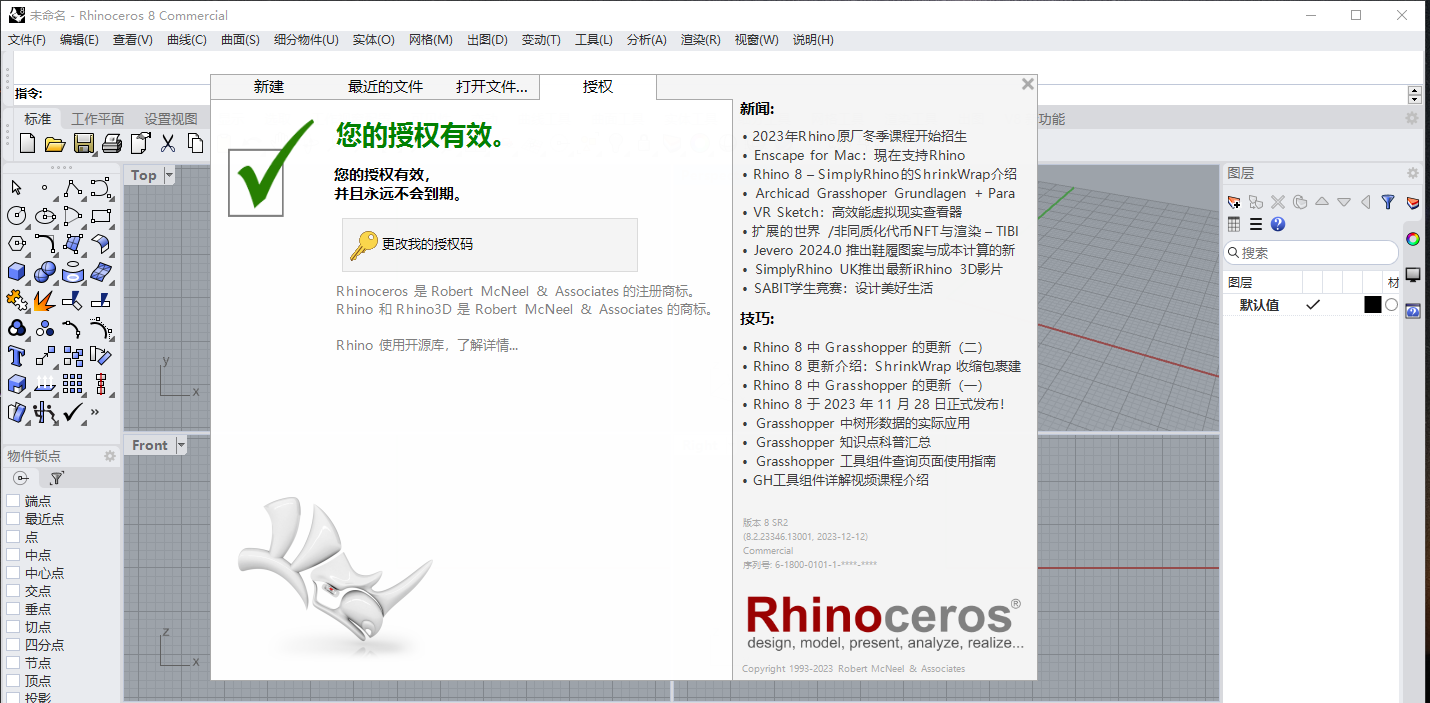
Task: Enable the 中心点 object snap checkbox
Action: [x=13, y=573]
